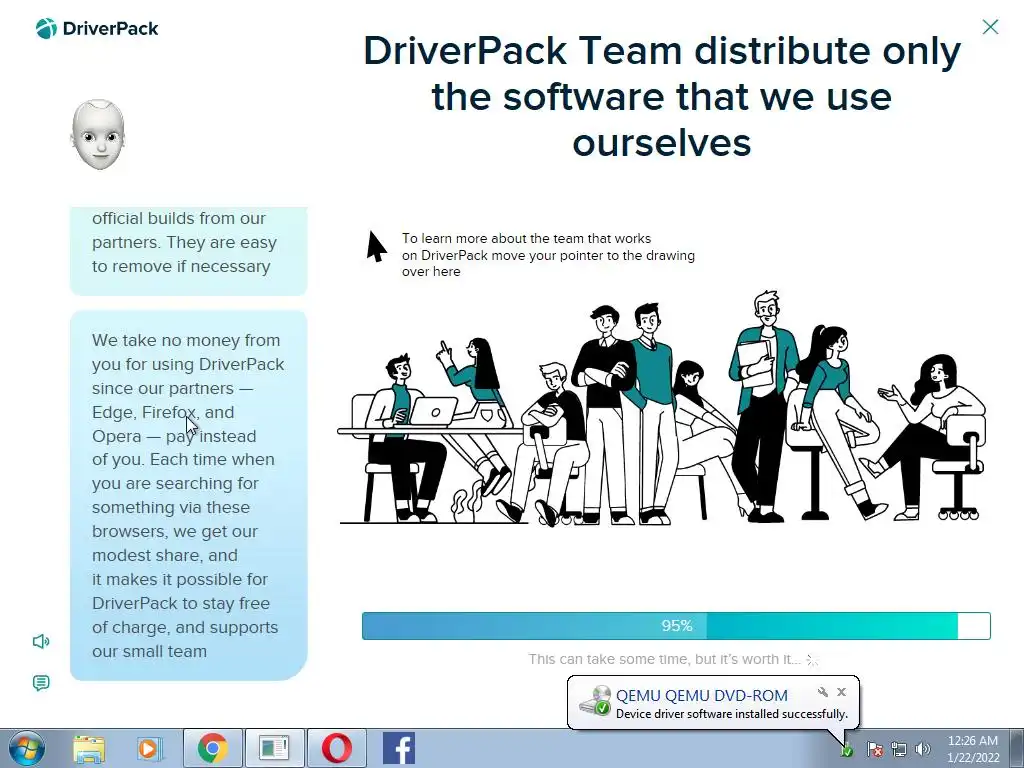
Task: Click the network tray icon
Action: [x=899, y=749]
